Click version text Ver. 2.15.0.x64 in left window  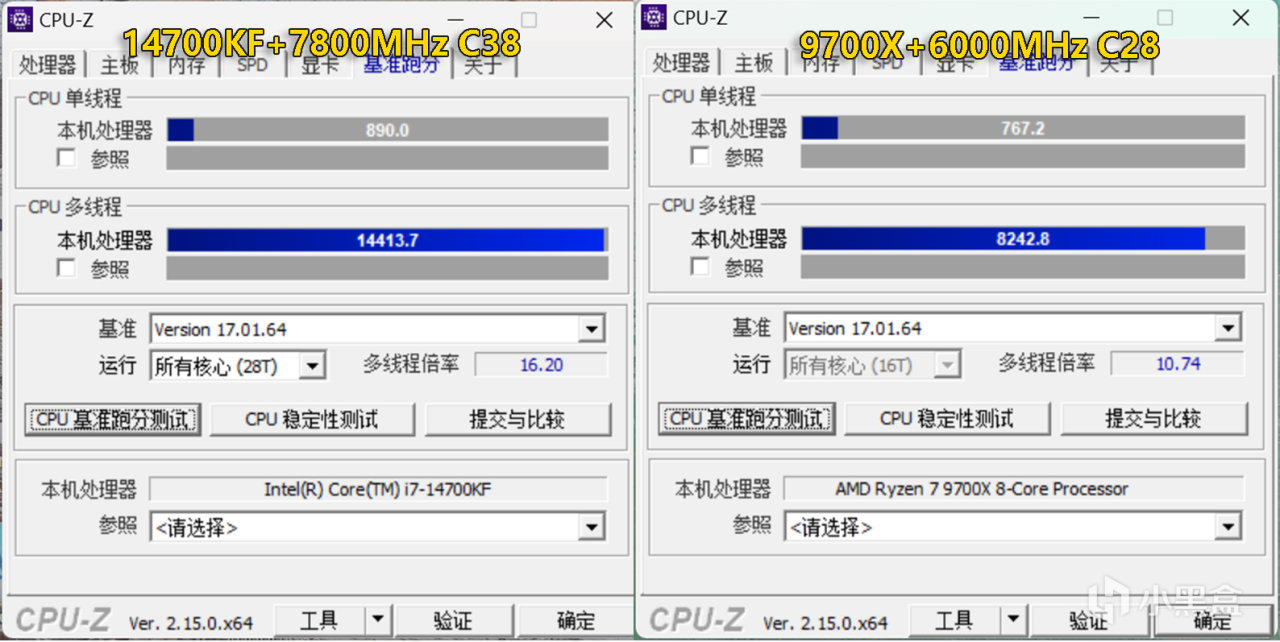click(190, 623)
